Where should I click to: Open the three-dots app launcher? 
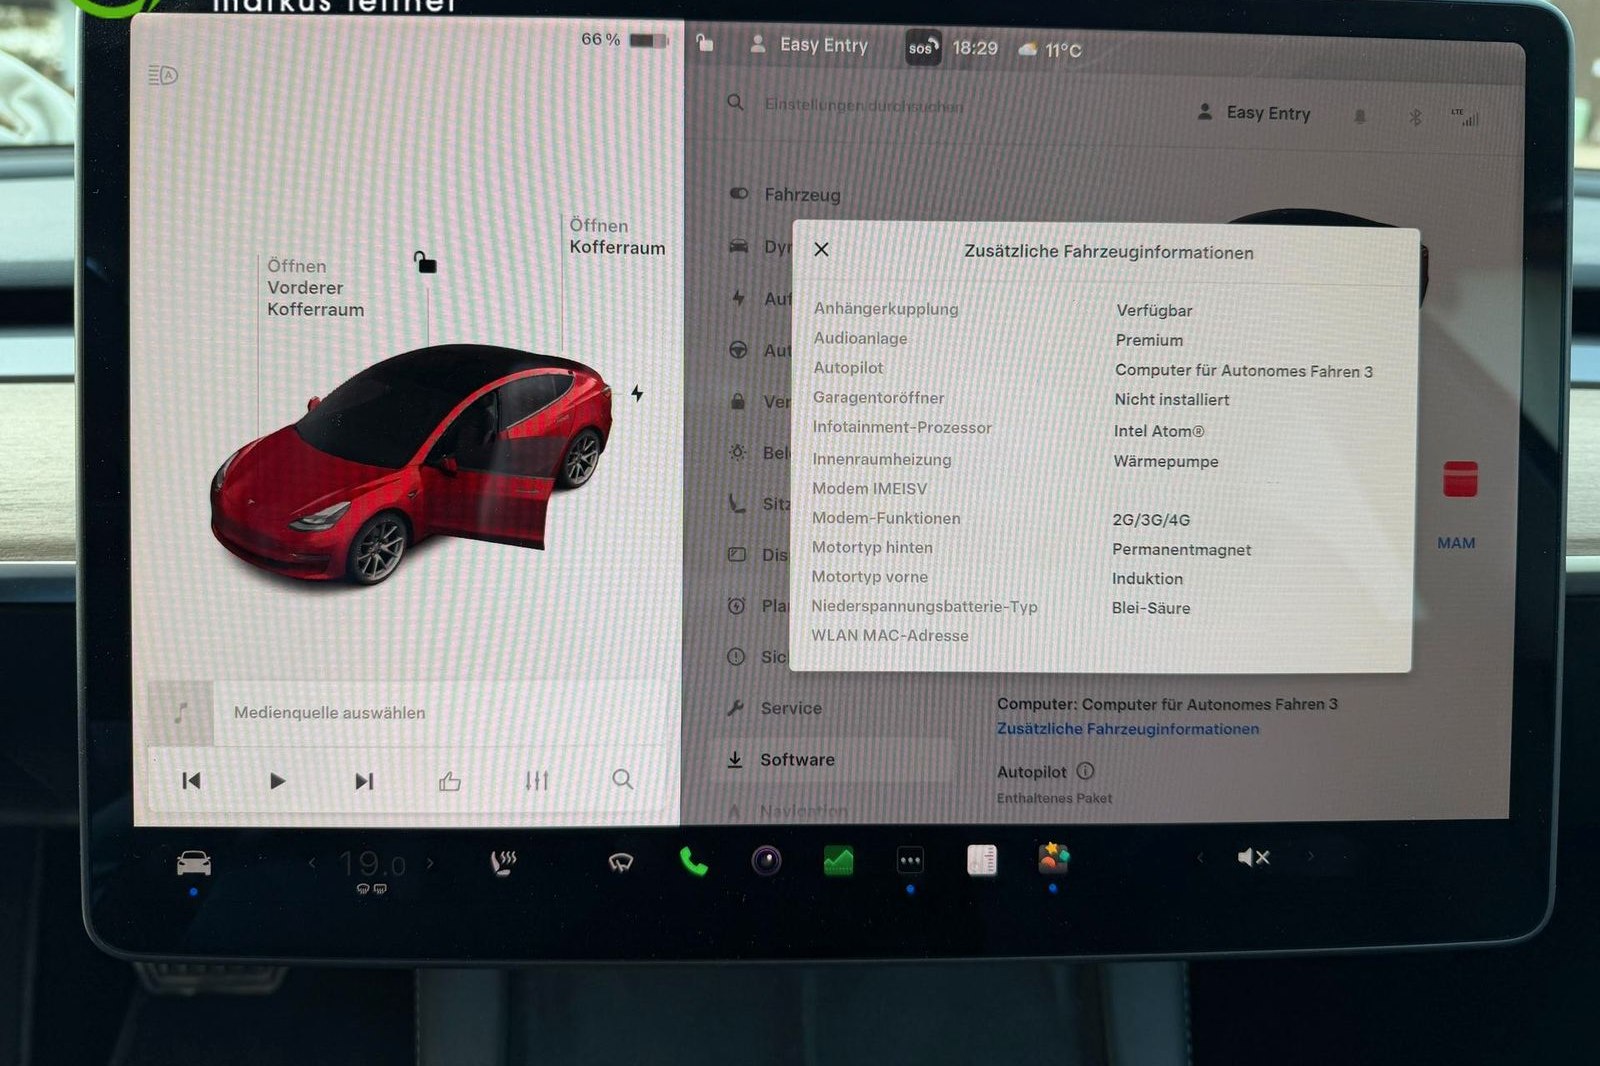tap(910, 860)
